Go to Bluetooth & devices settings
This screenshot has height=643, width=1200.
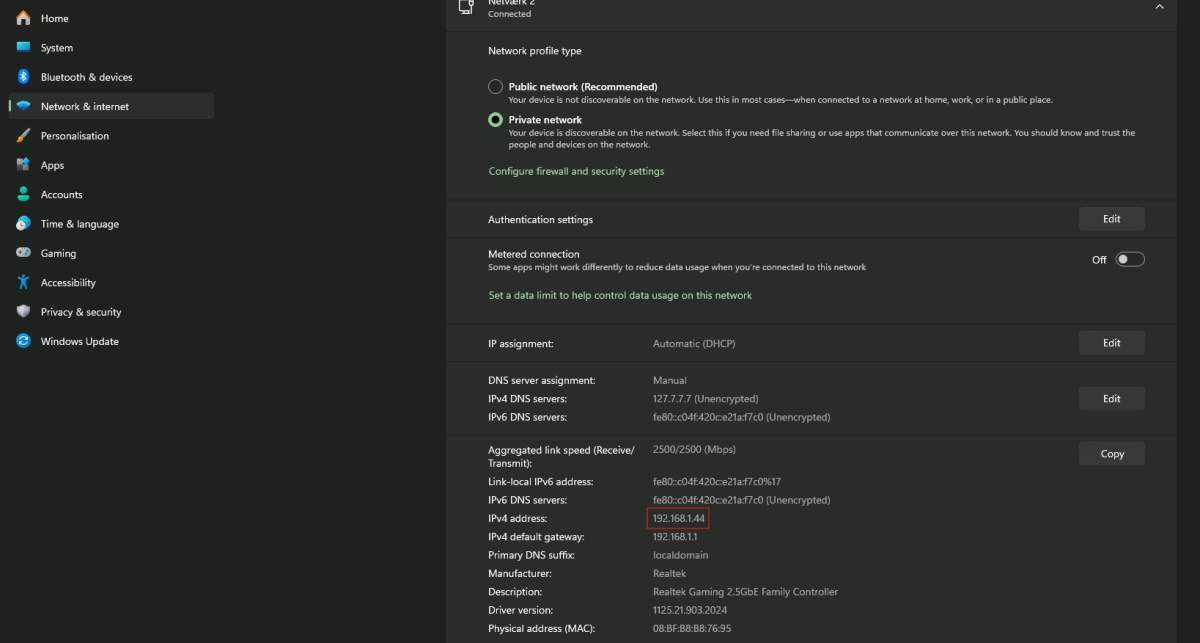[111, 77]
